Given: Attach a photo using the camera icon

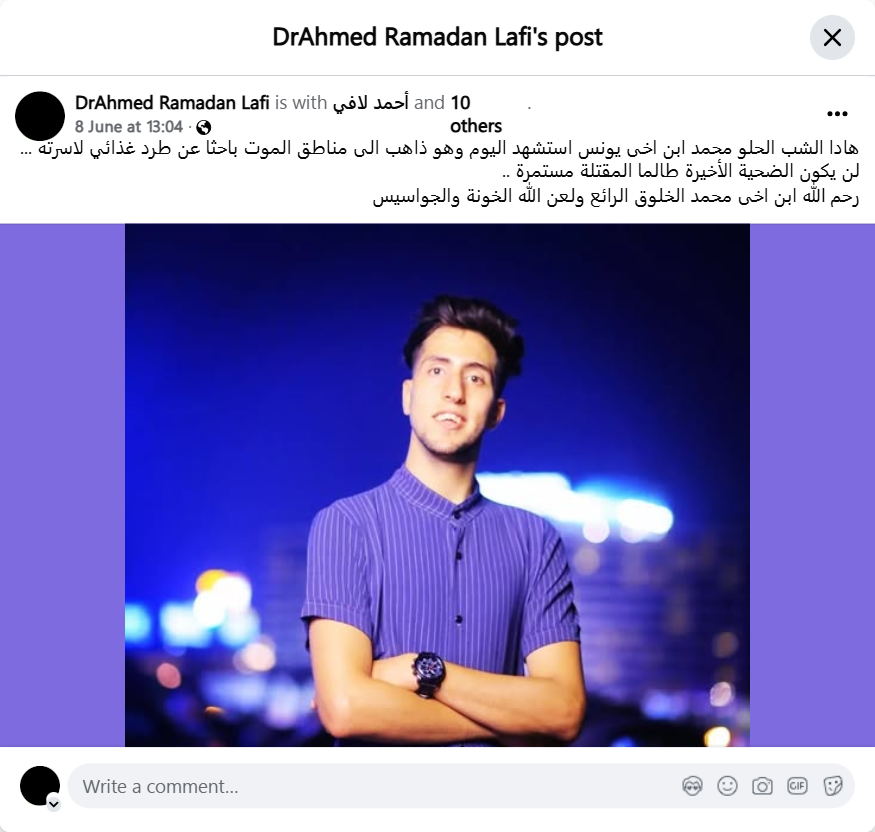Looking at the screenshot, I should point(762,786).
